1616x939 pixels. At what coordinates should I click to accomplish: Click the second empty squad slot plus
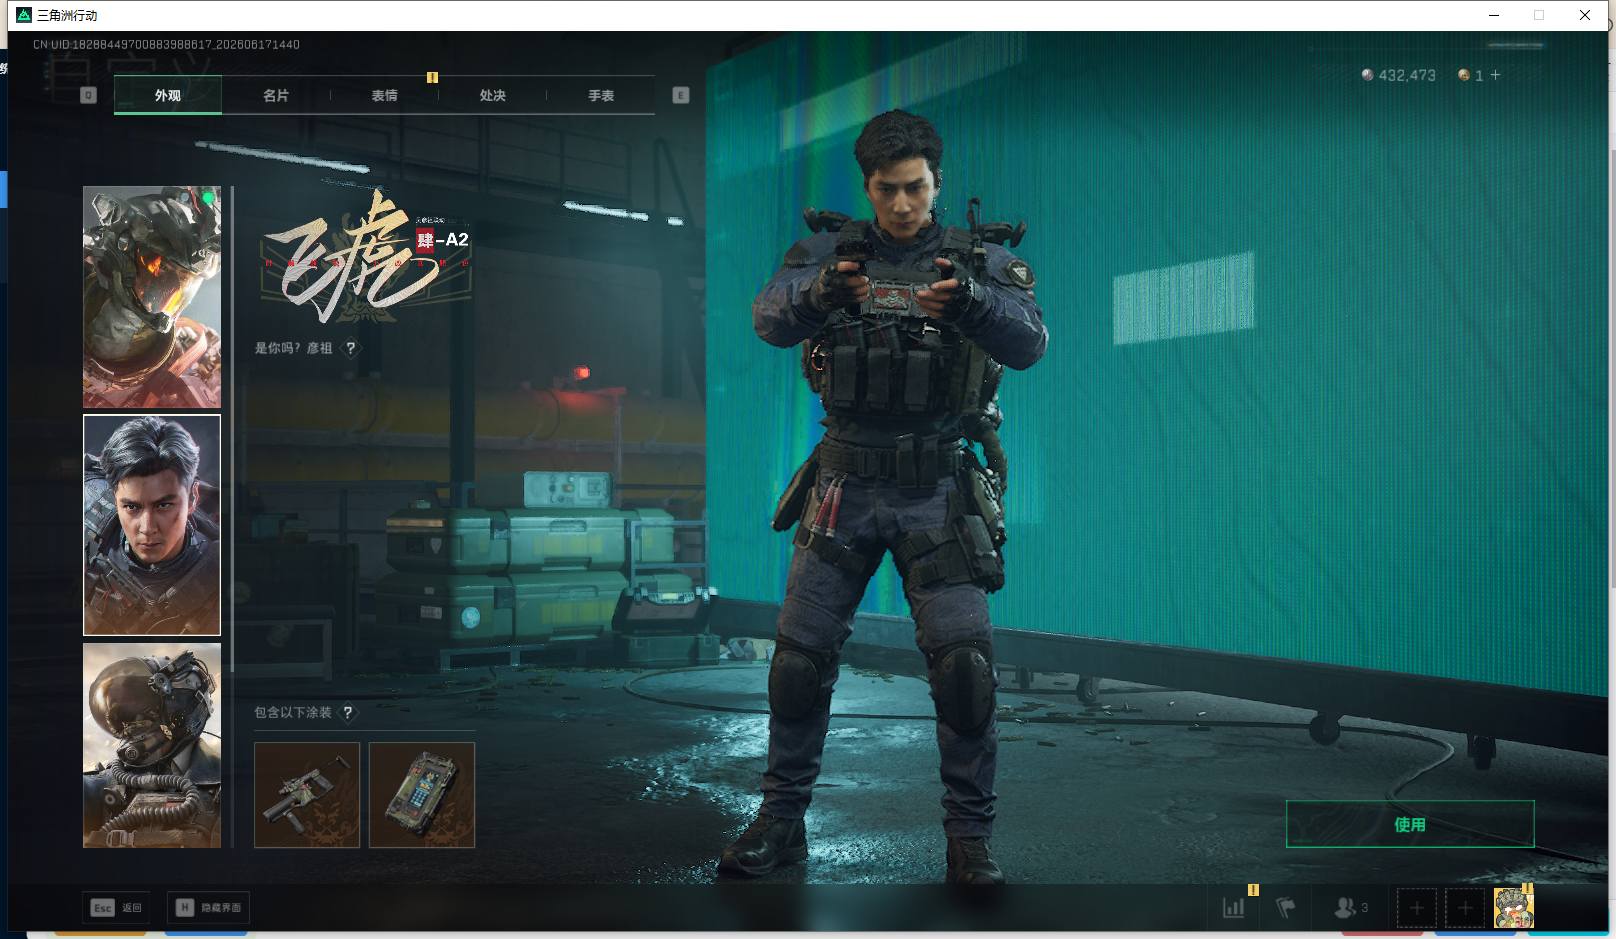click(1465, 908)
